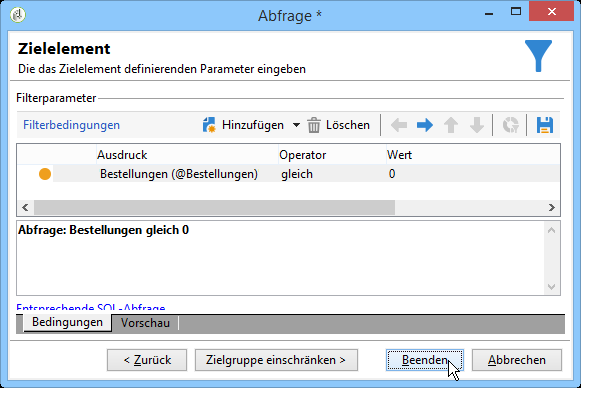Switch to the Vorschau tab
The height and width of the screenshot is (407, 600).
click(145, 323)
